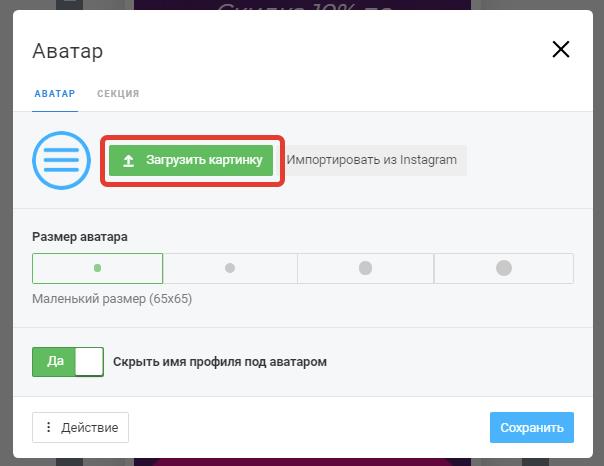Image resolution: width=604 pixels, height=466 pixels.
Task: Open the Действие dropdown menu
Action: (x=81, y=427)
